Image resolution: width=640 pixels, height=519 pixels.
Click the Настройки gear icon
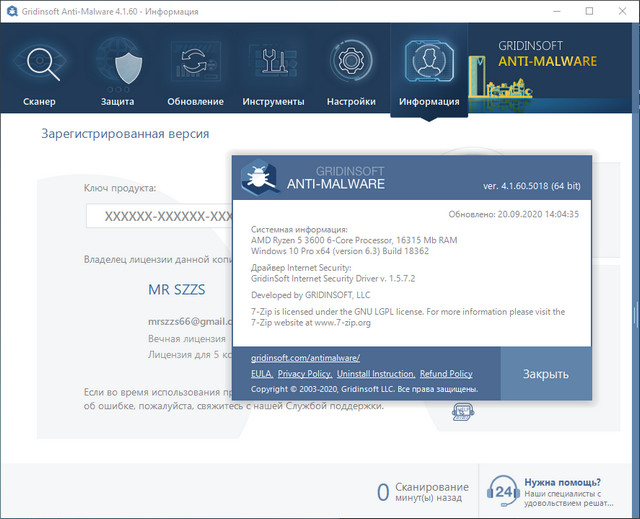pos(350,65)
